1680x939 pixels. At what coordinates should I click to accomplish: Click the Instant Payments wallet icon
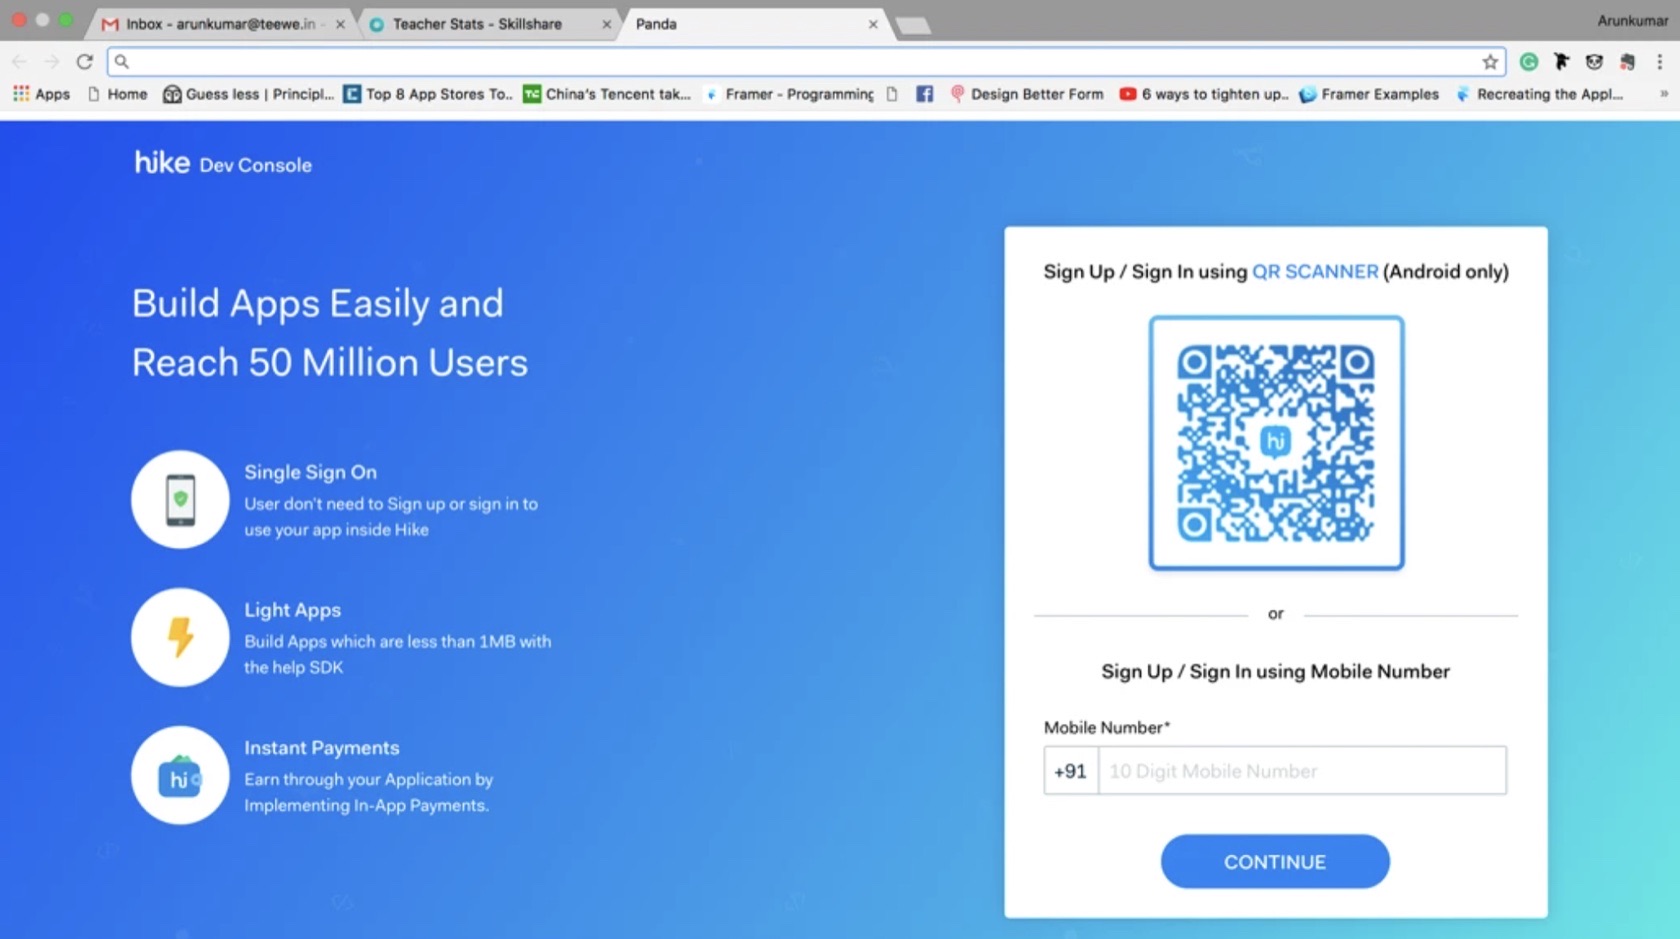[x=180, y=775]
